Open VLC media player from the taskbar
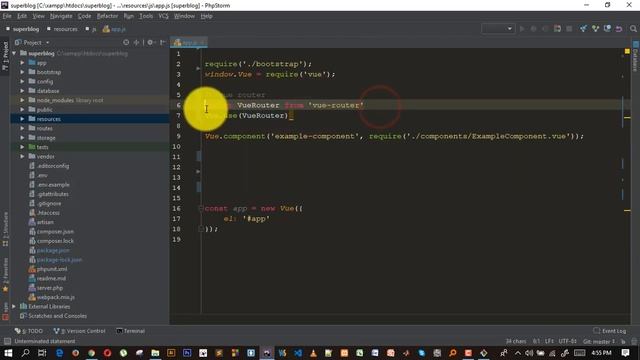Image resolution: width=640 pixels, height=360 pixels. pos(313,353)
